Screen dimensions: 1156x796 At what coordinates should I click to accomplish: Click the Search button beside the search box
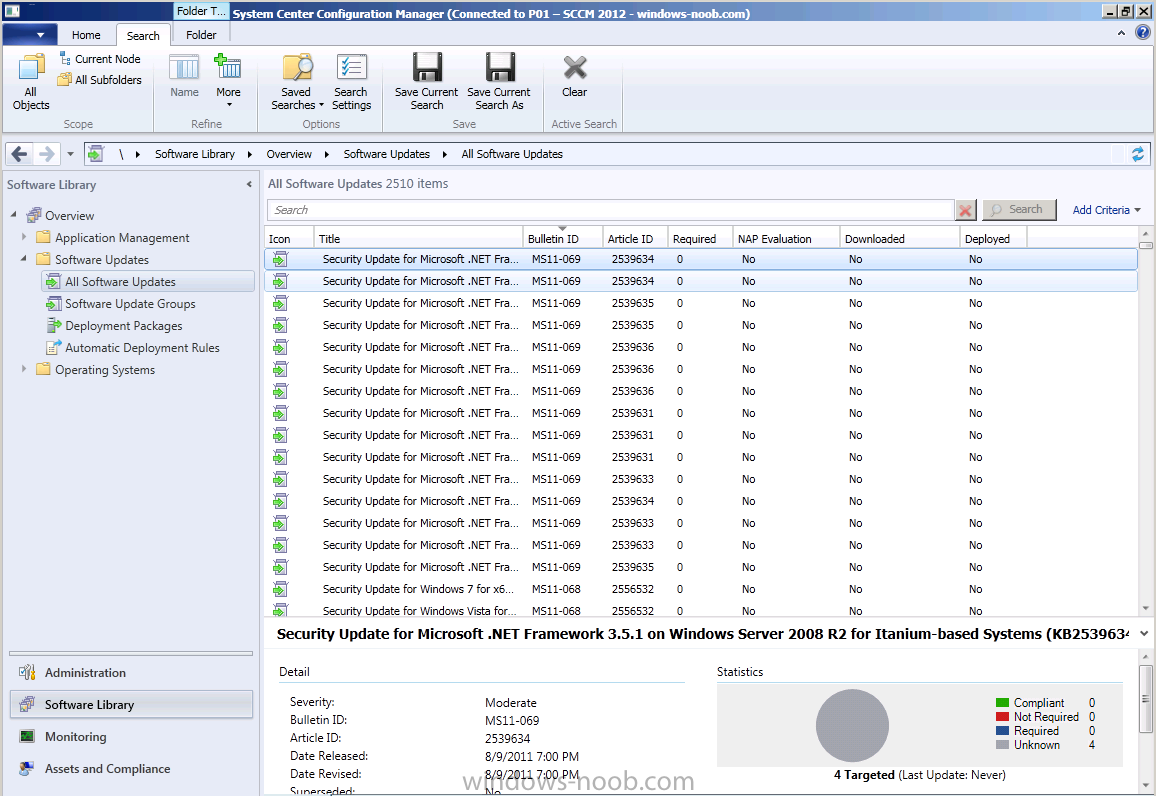click(1019, 210)
